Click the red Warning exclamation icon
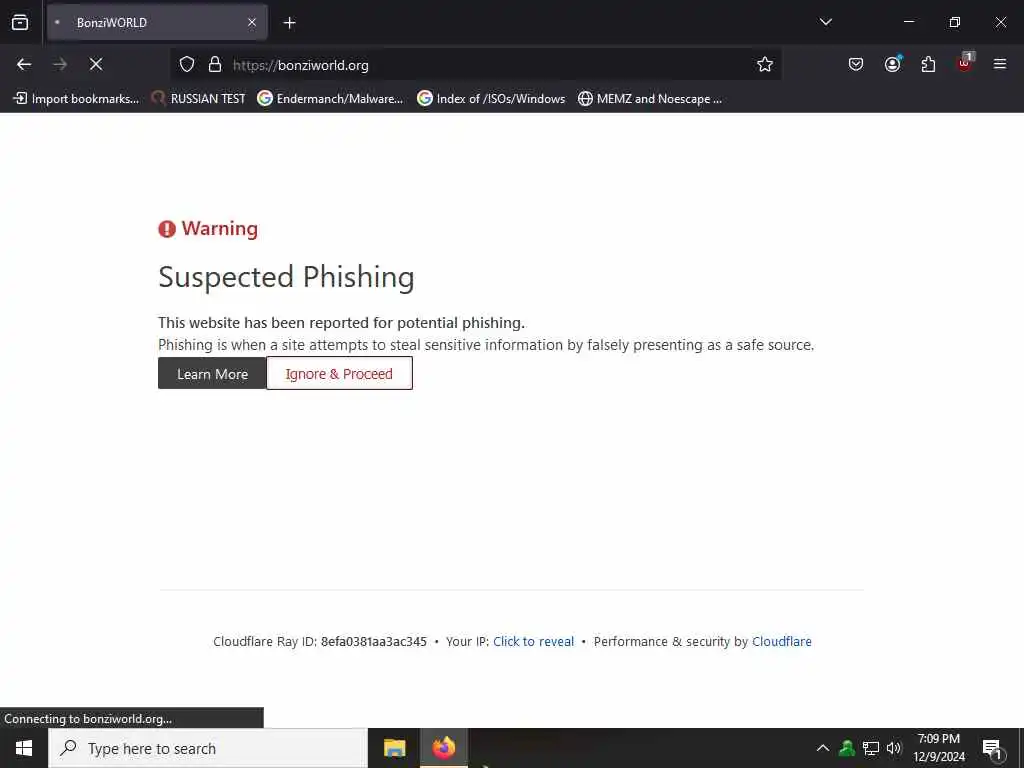Viewport: 1024px width, 768px height. (x=167, y=229)
